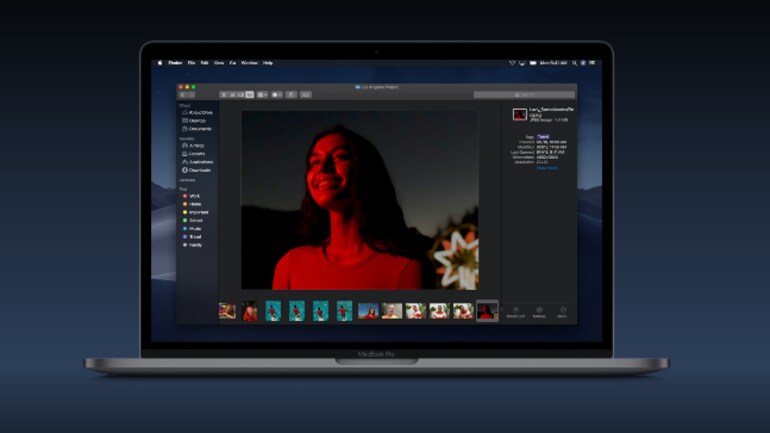770x433 pixels.
Task: Click the Show More link in preview pane
Action: (x=547, y=168)
